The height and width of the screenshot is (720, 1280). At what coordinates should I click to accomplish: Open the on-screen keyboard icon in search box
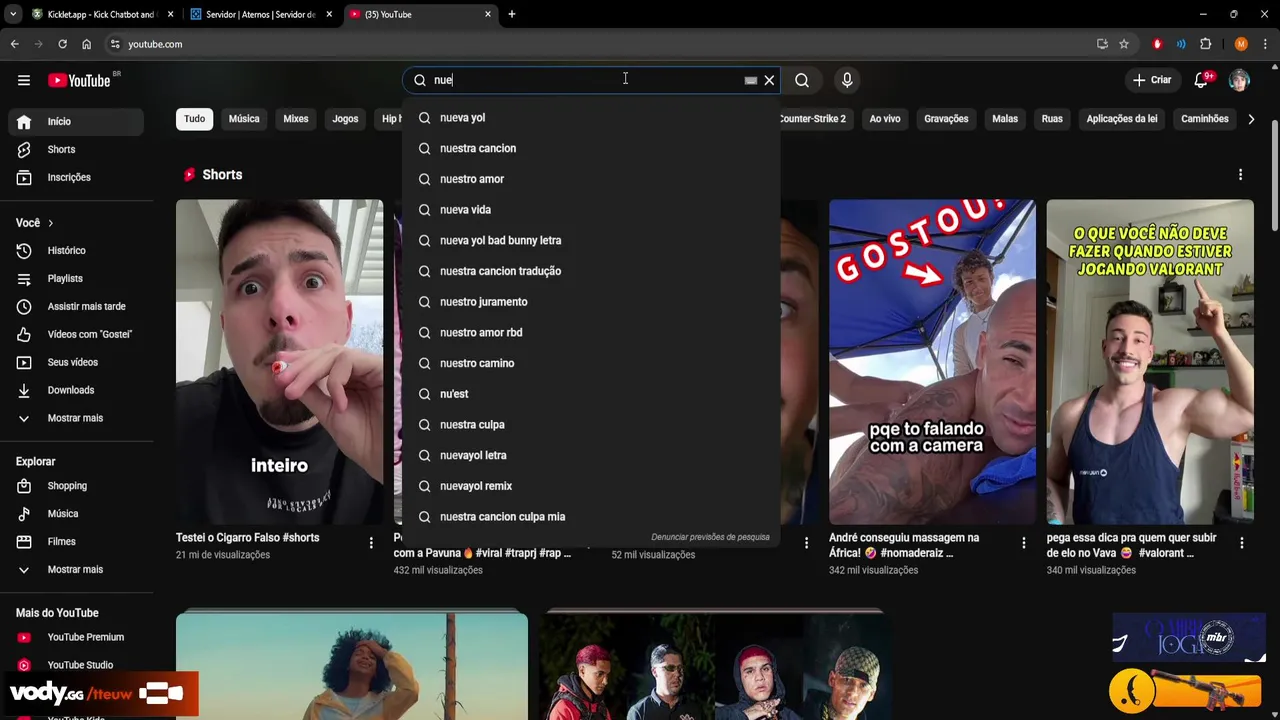click(751, 80)
